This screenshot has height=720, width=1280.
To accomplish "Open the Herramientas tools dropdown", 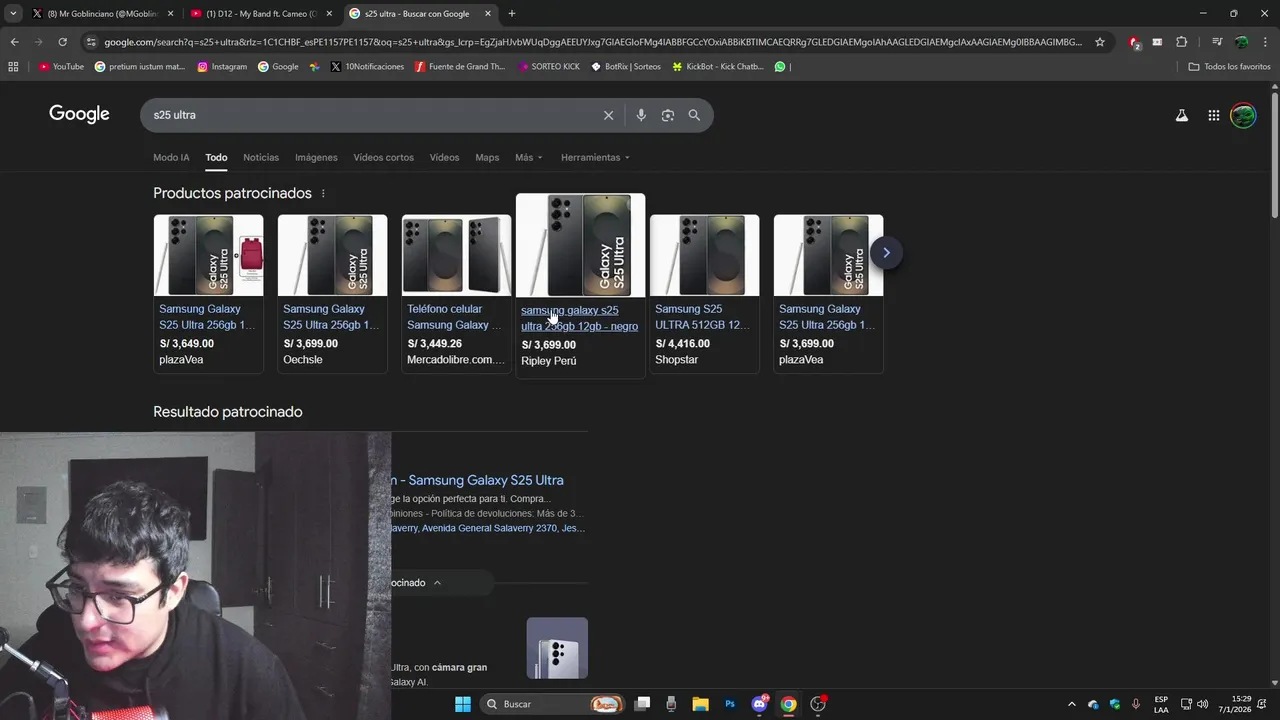I will [x=596, y=157].
